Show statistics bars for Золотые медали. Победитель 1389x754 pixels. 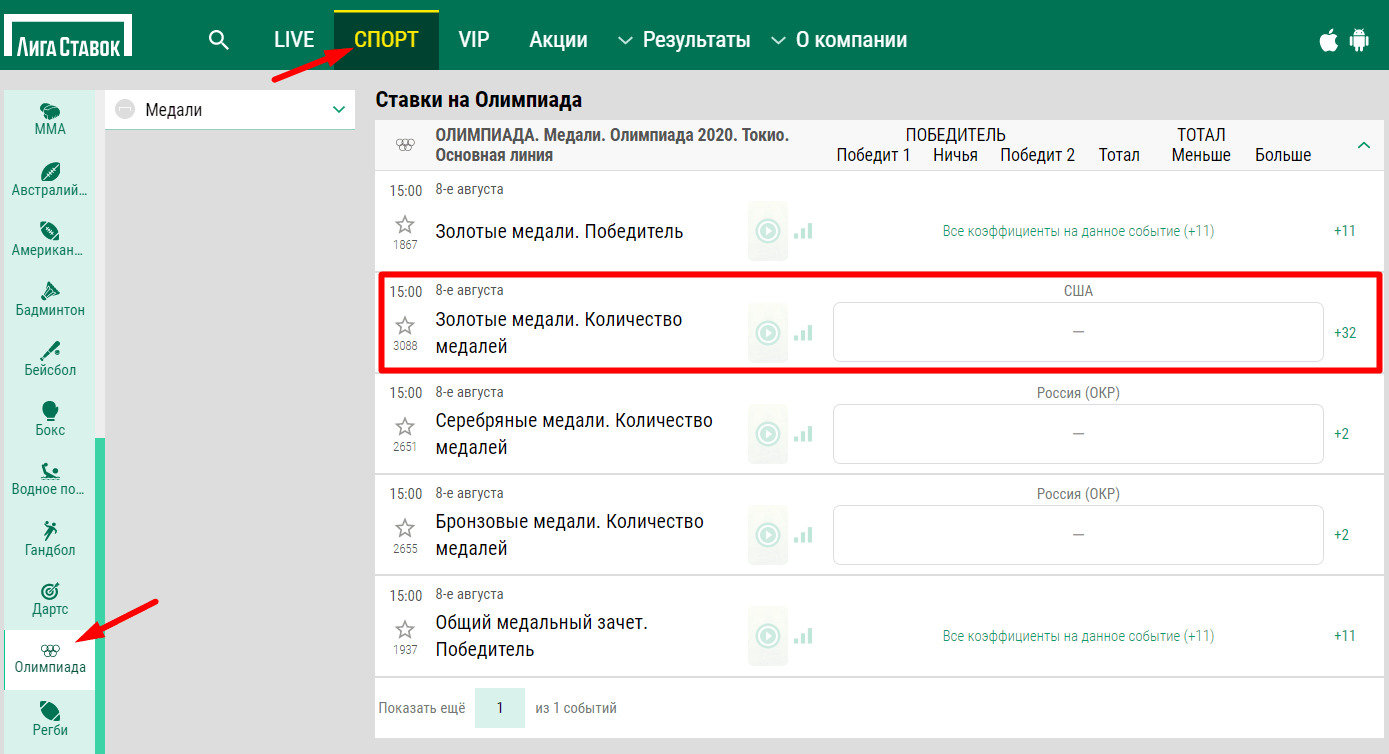click(803, 231)
